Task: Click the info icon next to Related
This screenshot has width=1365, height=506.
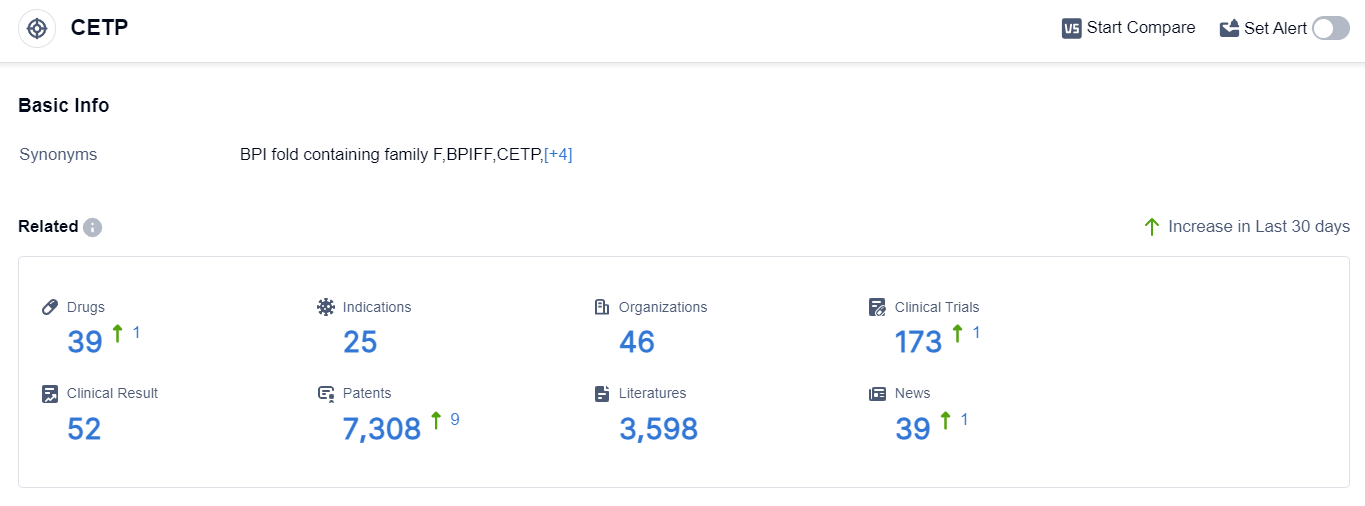Action: (x=92, y=227)
